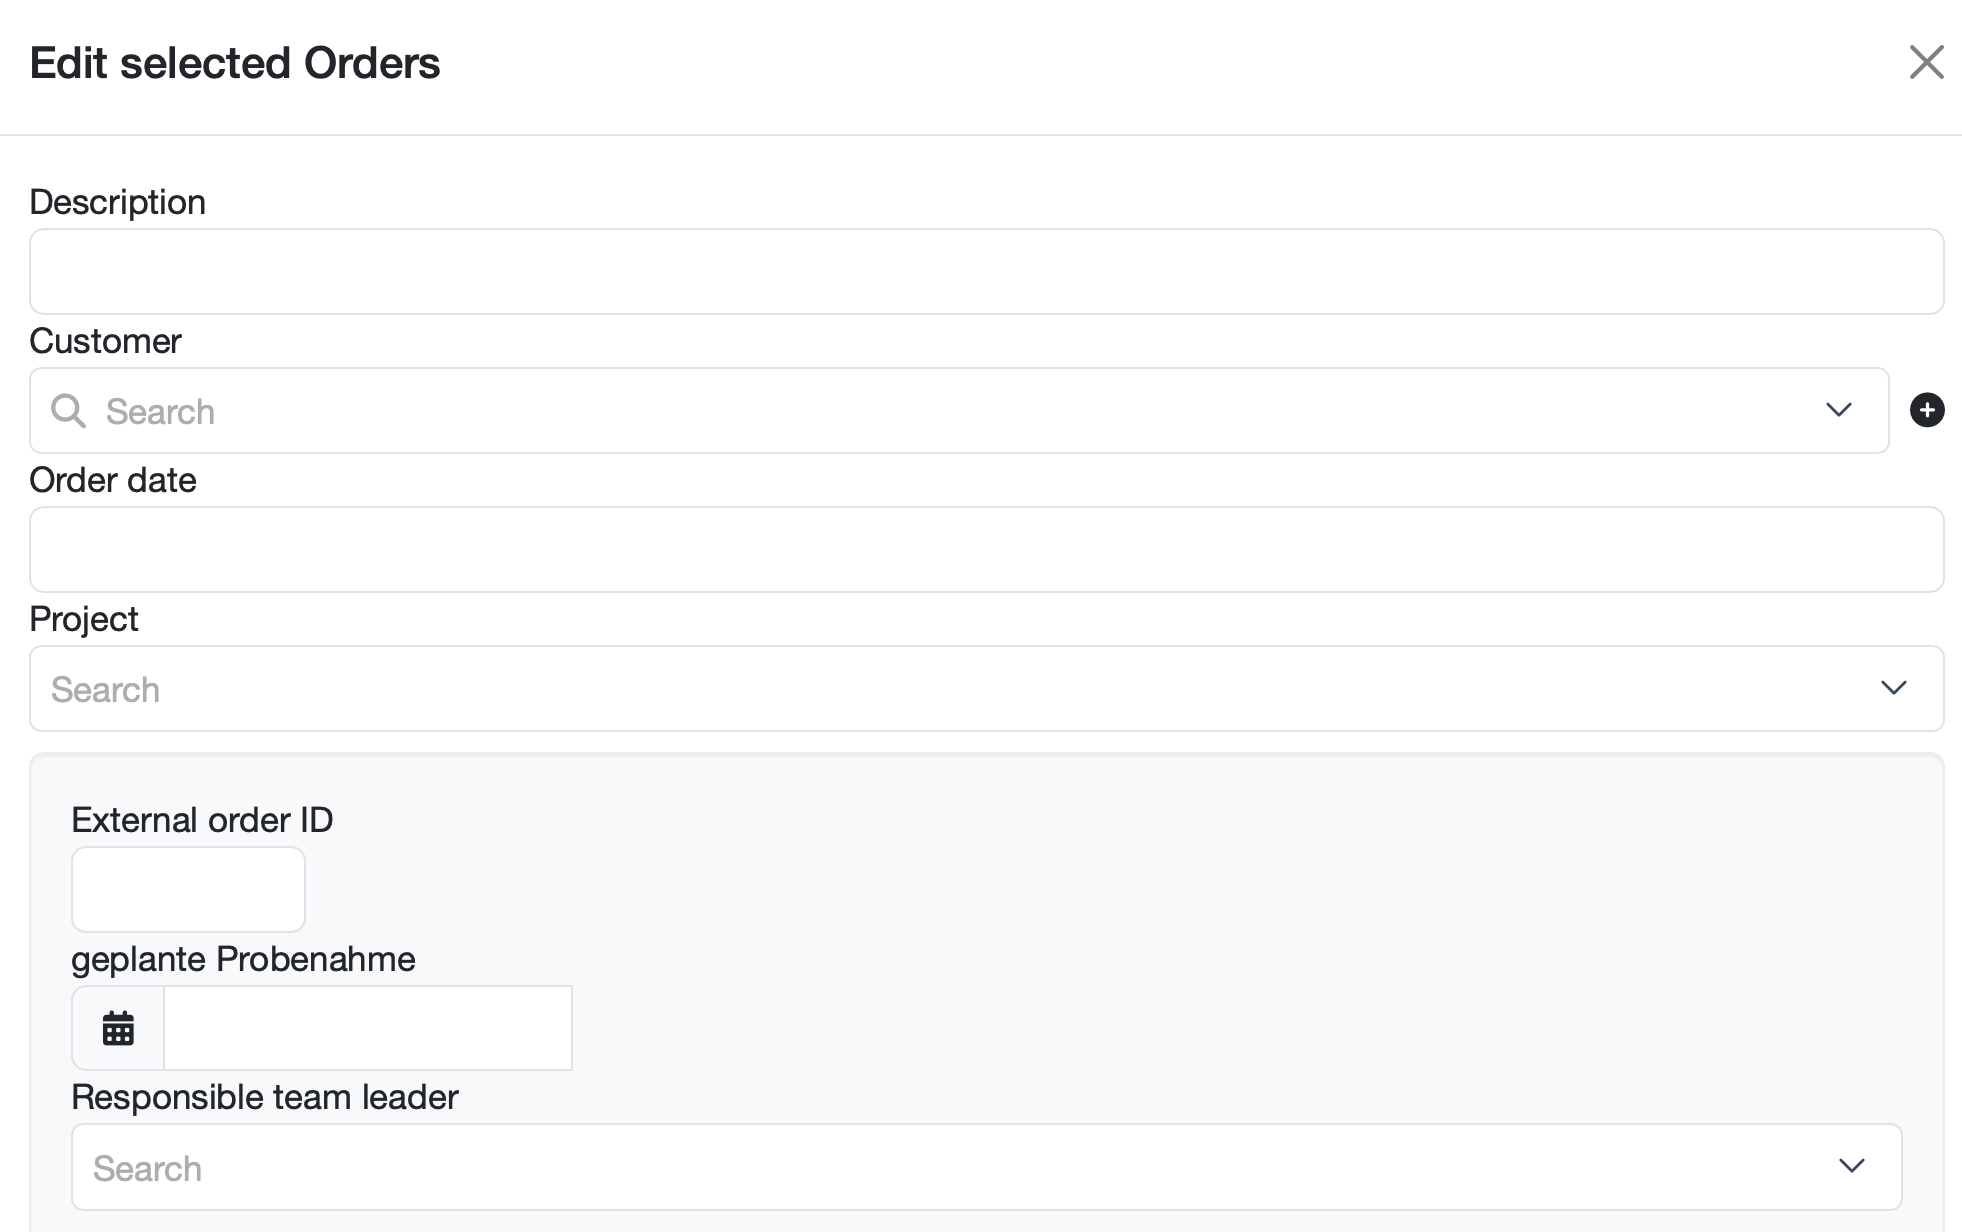Click the Project label
This screenshot has height=1232, width=1962.
[x=84, y=620]
